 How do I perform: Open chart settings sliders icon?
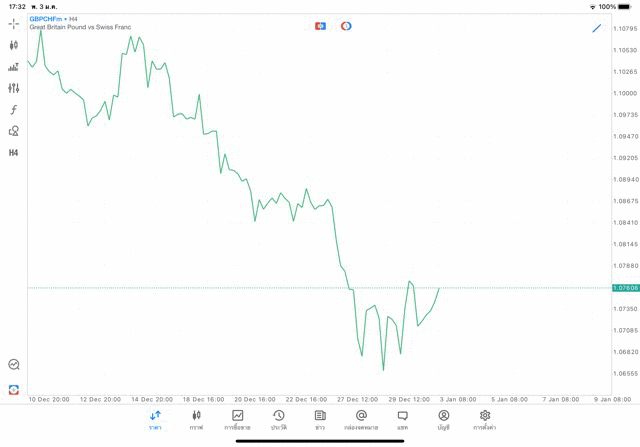point(13,88)
